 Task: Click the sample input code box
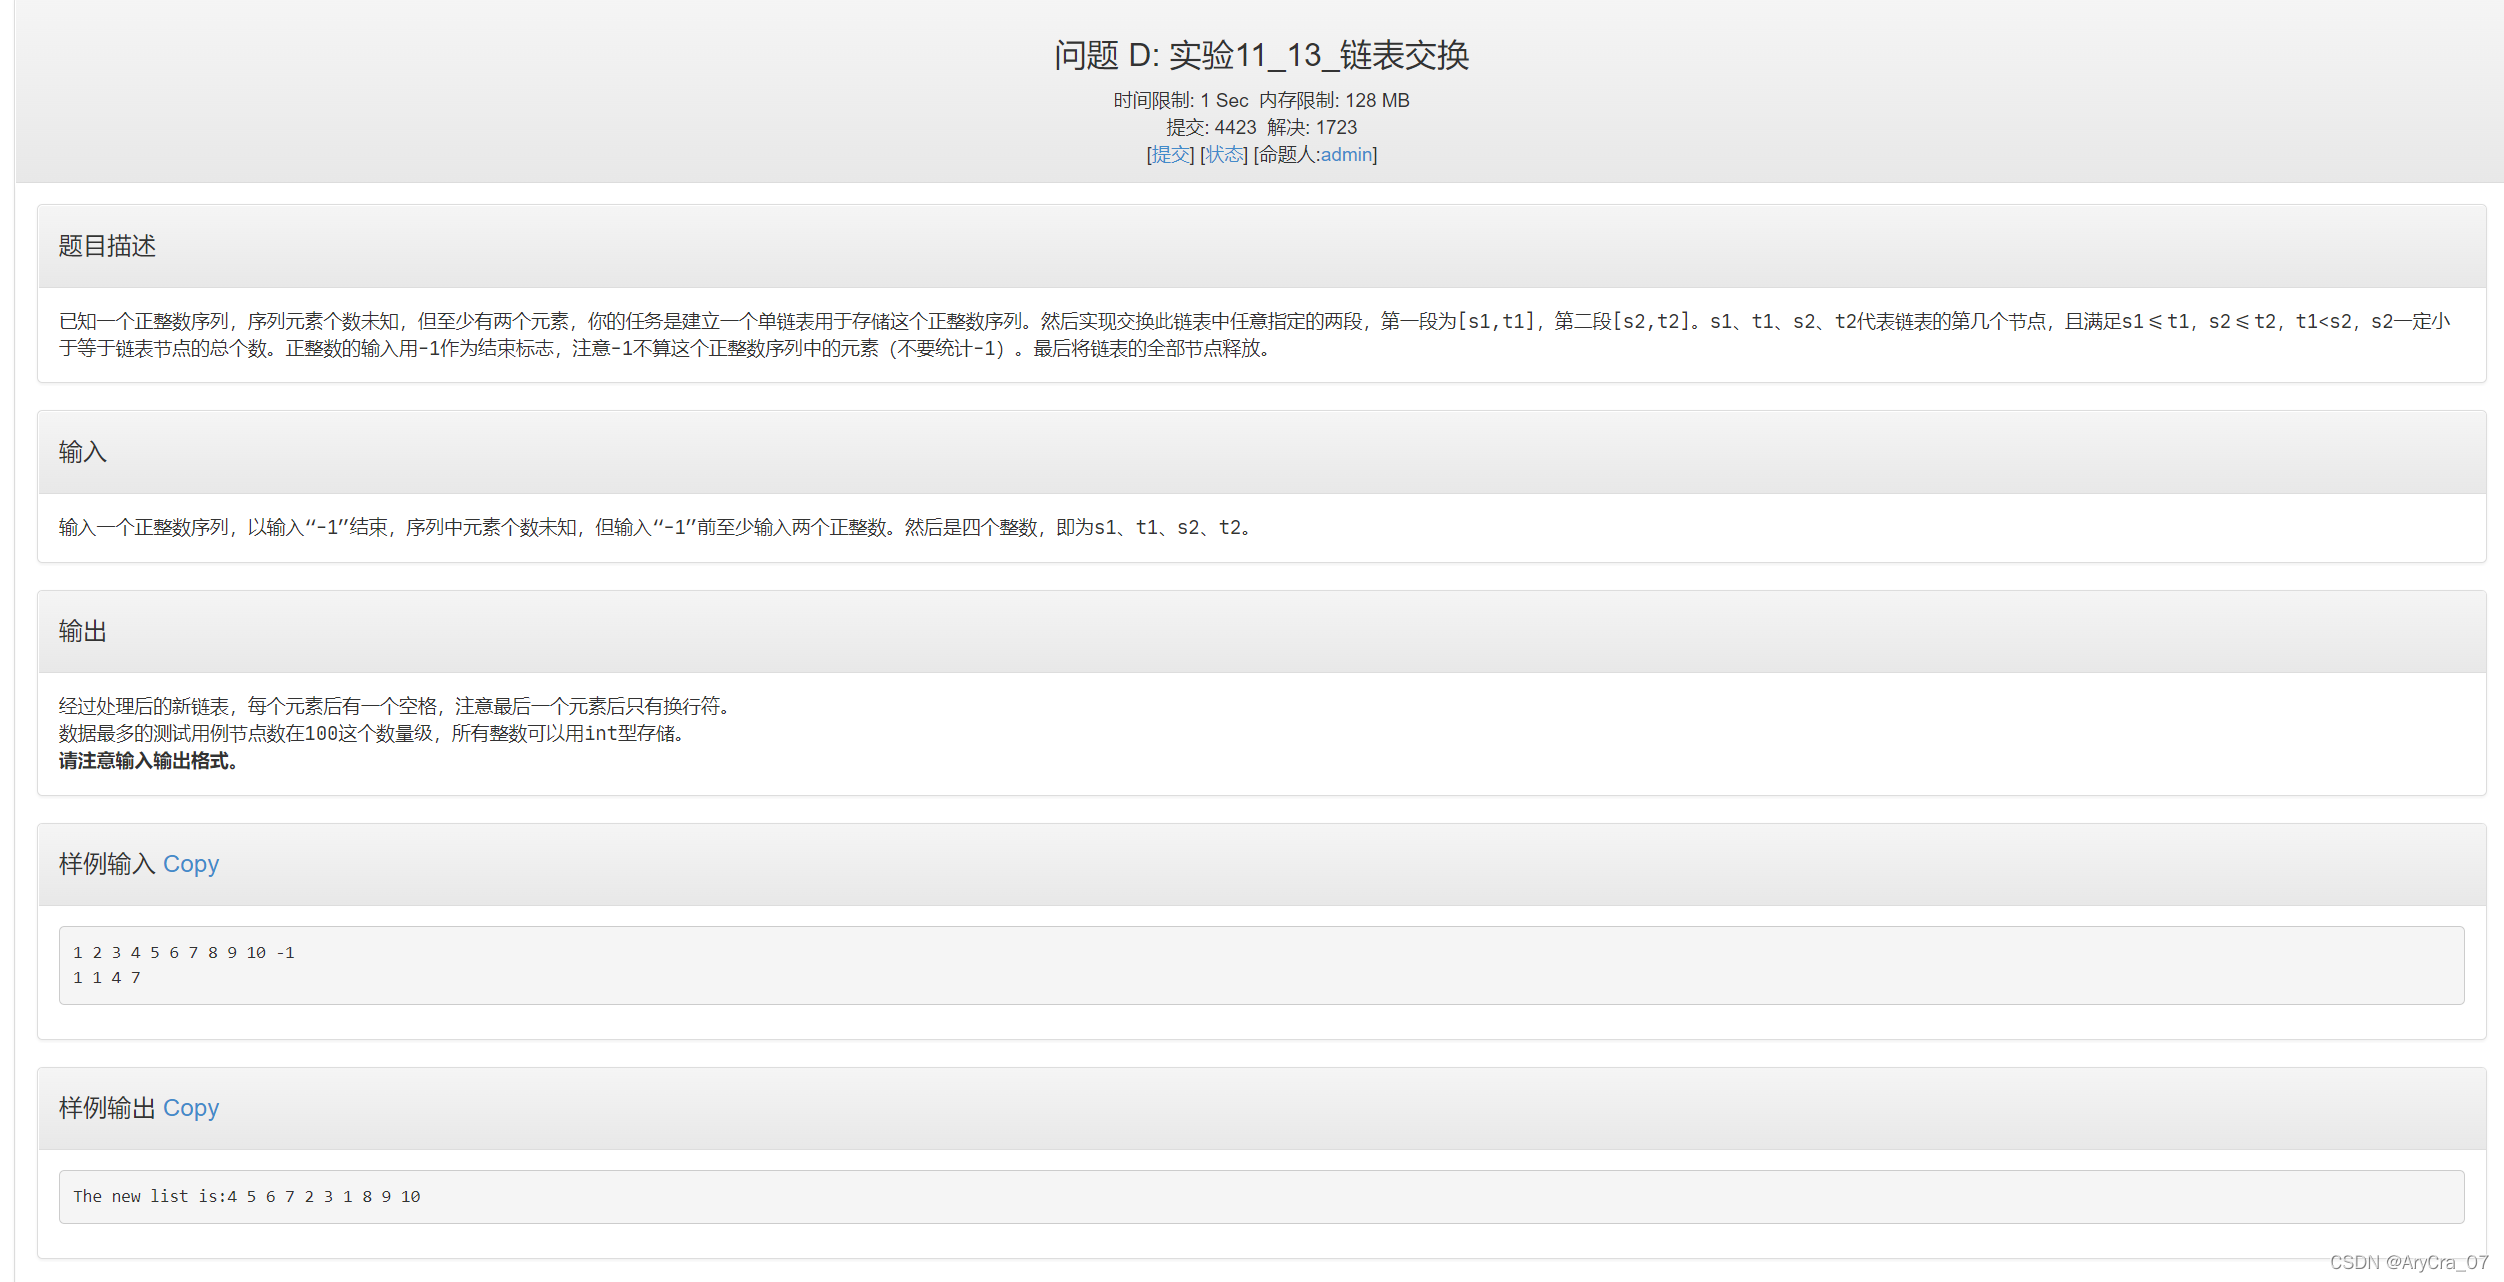point(1260,965)
